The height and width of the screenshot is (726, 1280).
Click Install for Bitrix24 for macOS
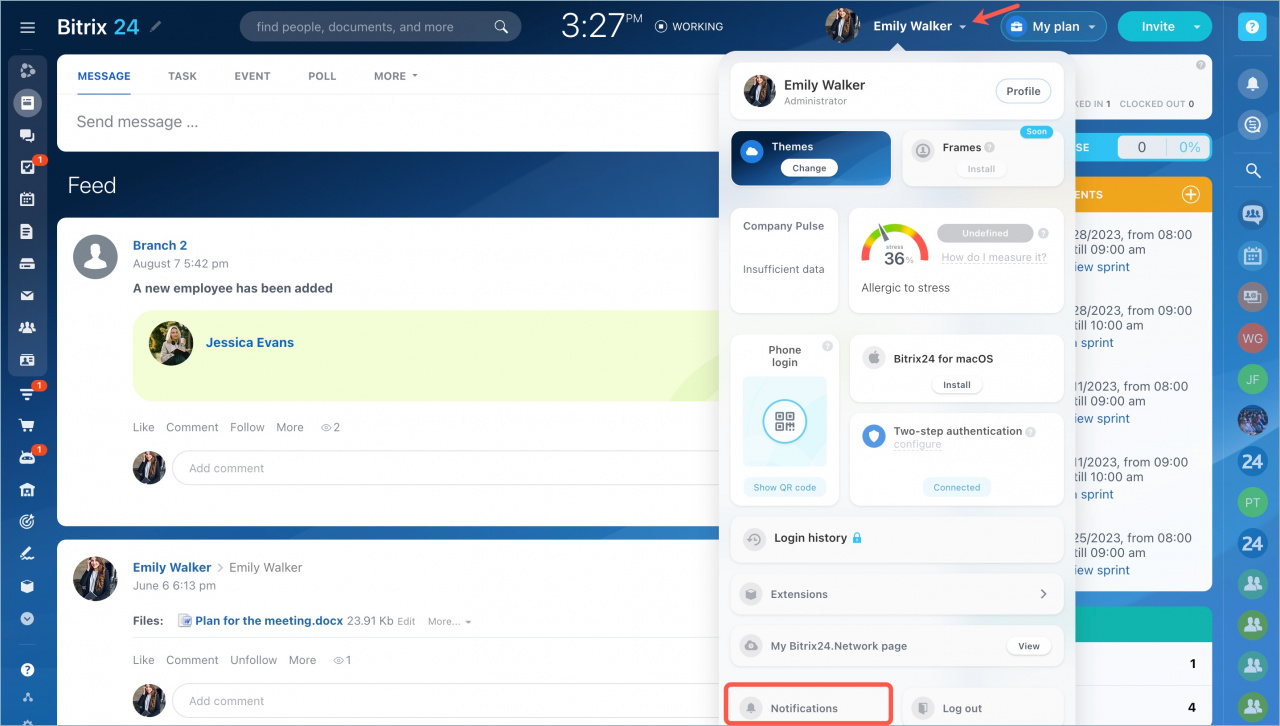(957, 384)
